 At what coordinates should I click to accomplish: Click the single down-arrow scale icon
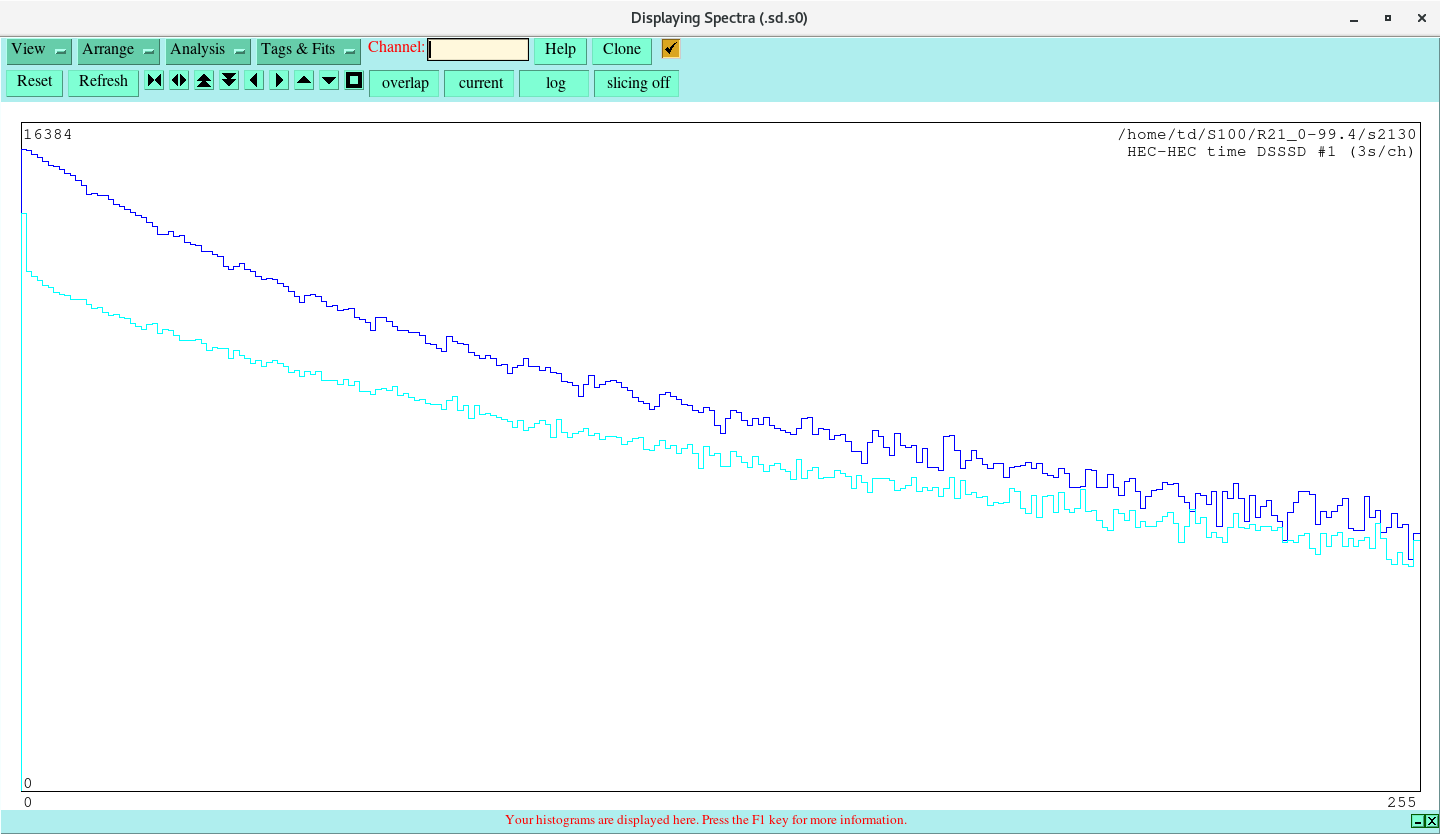(328, 80)
